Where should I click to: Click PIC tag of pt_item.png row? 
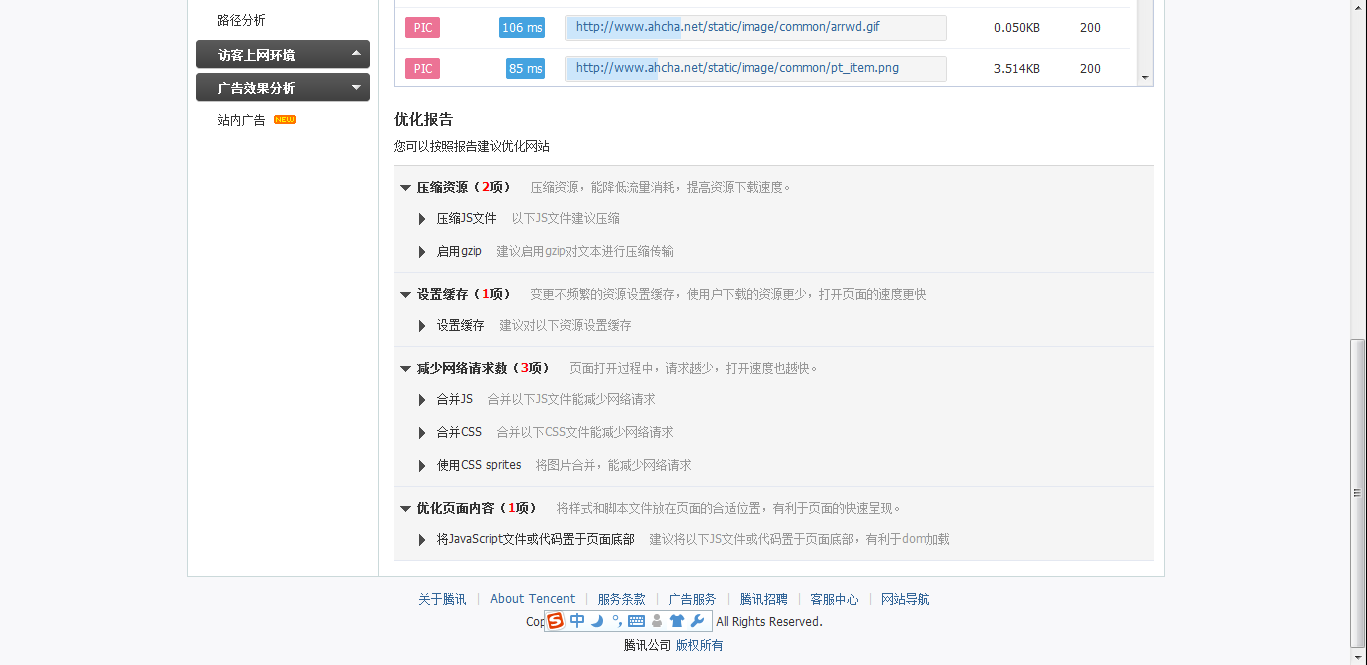[x=422, y=69]
